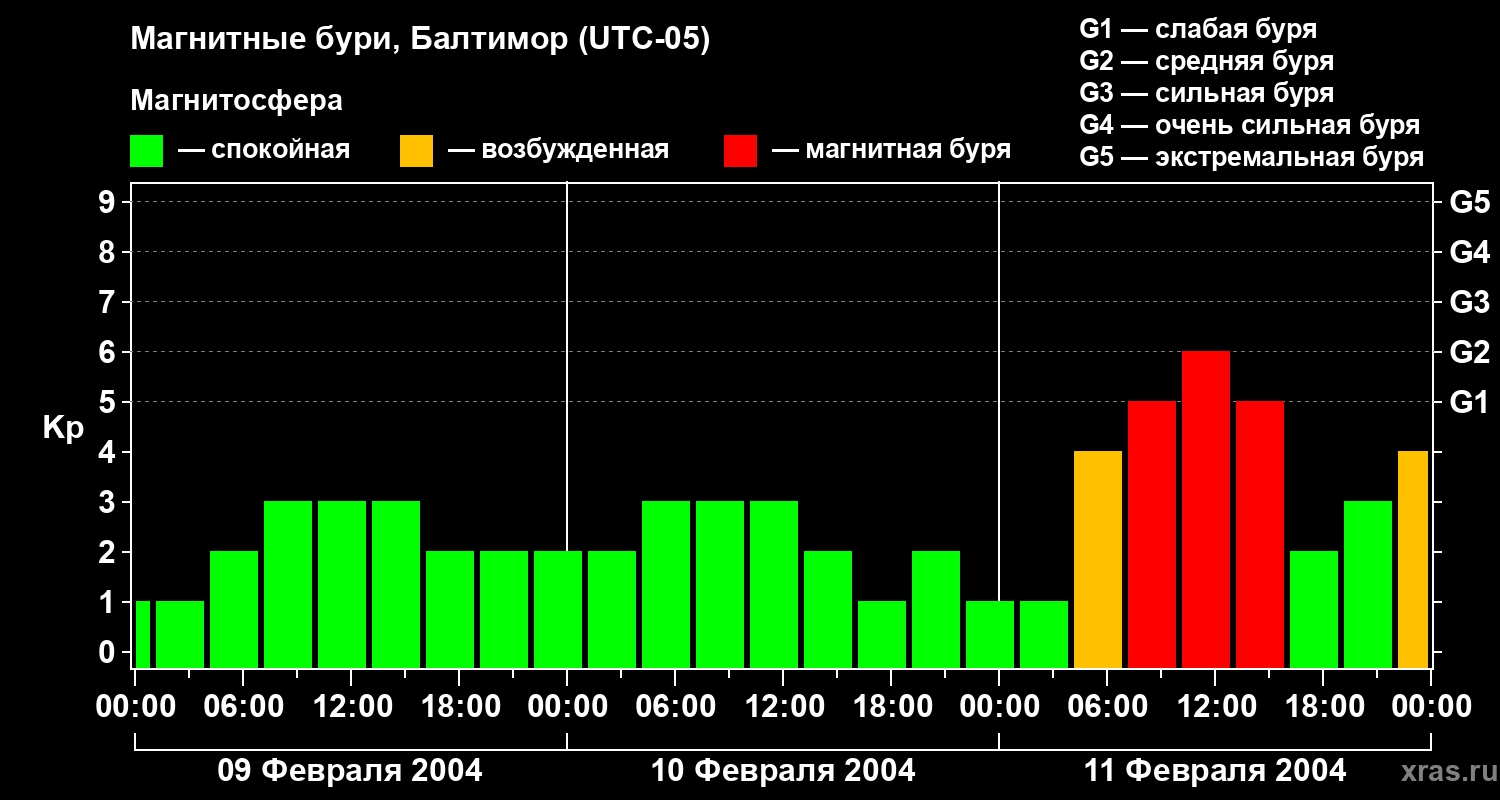
Task: Click the red Kp 5 bar just before 12:00
Action: [1152, 535]
